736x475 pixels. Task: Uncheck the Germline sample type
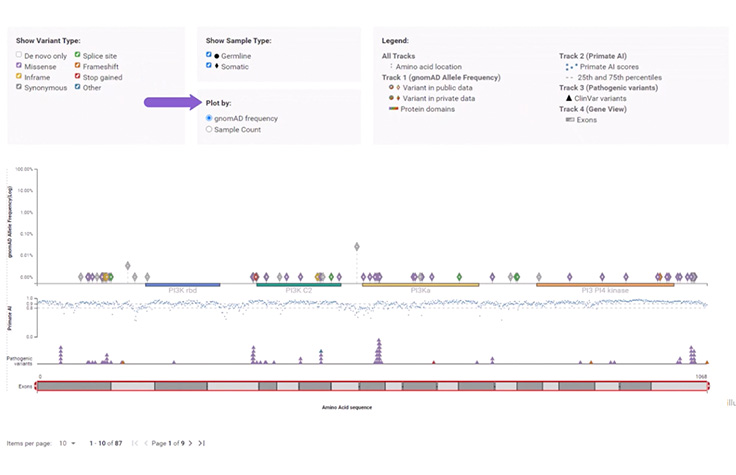208,55
